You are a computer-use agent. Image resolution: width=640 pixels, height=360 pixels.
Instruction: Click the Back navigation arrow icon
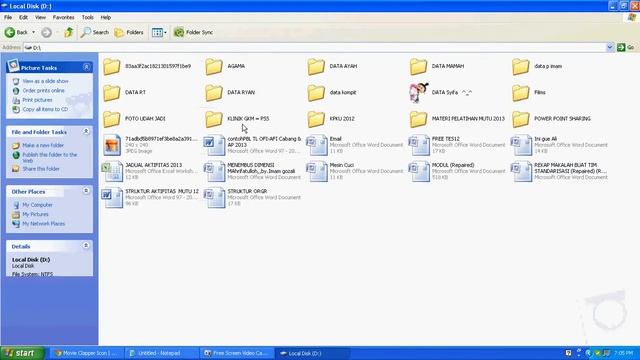pyautogui.click(x=9, y=32)
